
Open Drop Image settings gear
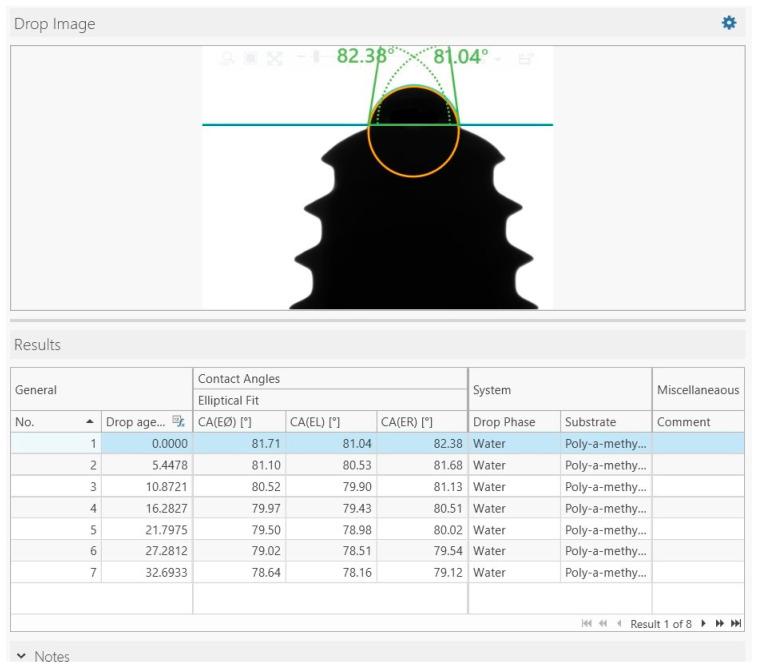[x=728, y=23]
